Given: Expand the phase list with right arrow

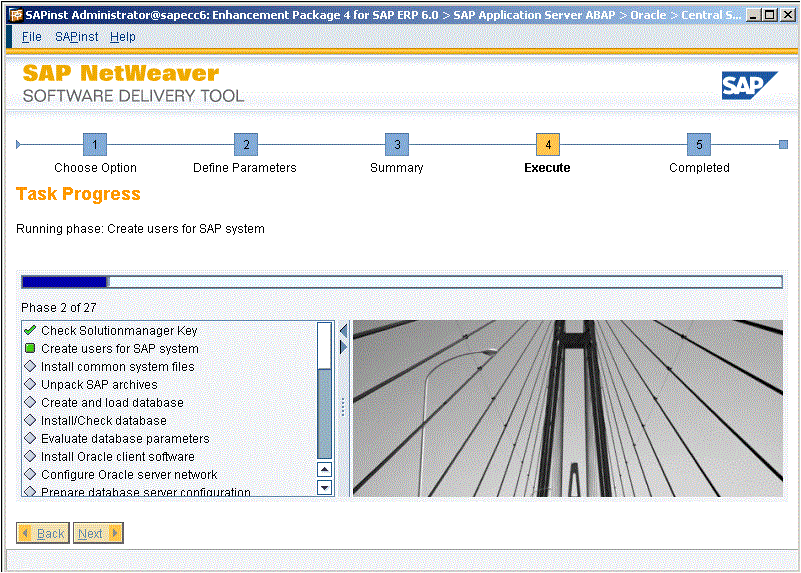Looking at the screenshot, I should pyautogui.click(x=344, y=347).
